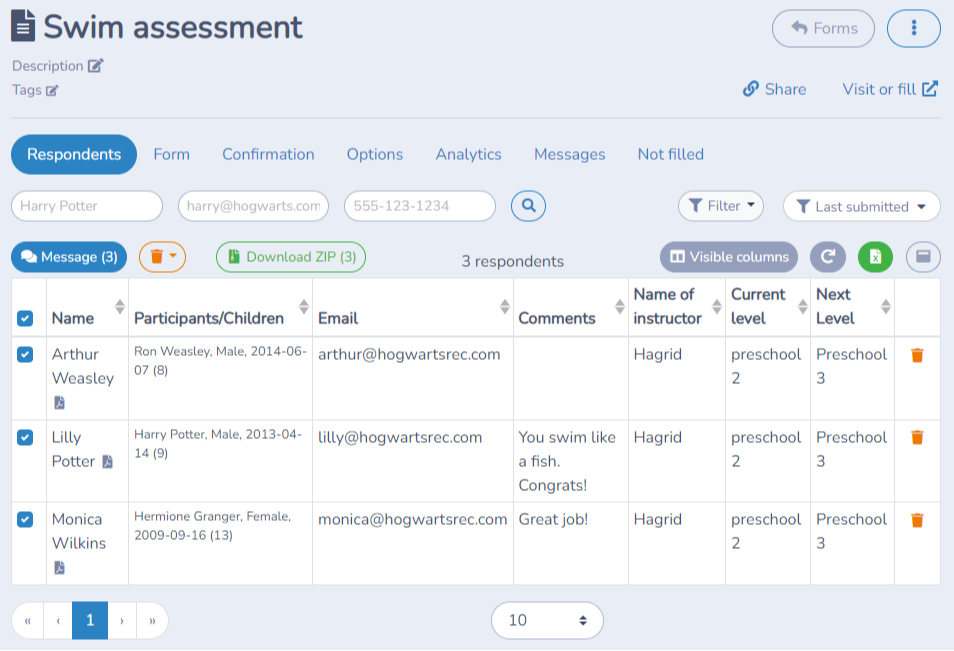Viewport: 954px width, 651px height.
Task: Click the edit Description pencil icon
Action: (x=96, y=66)
